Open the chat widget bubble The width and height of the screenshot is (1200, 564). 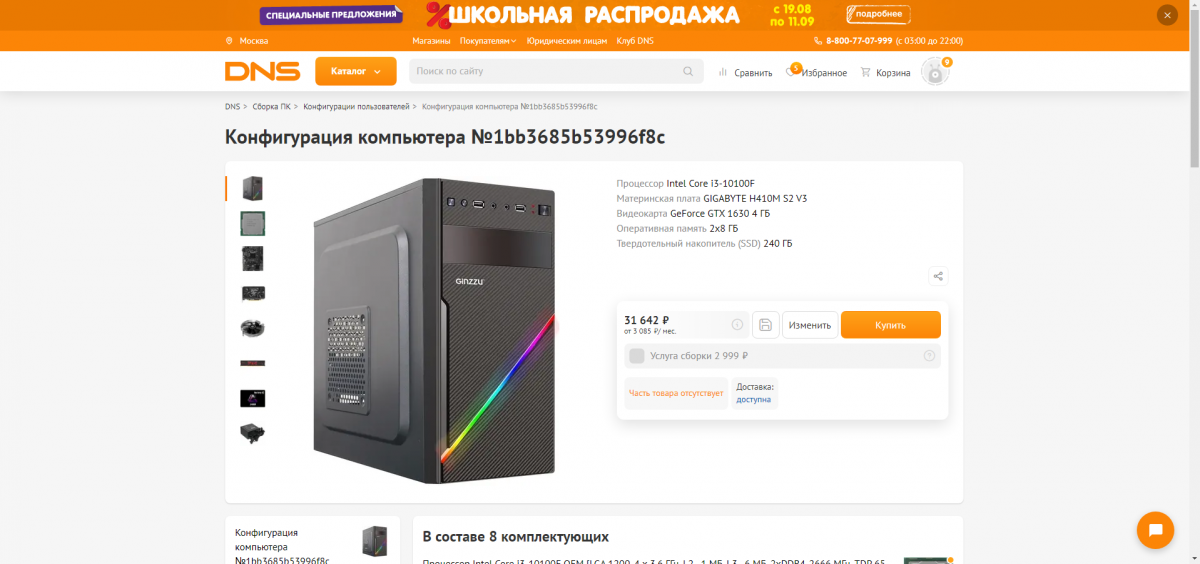coord(1154,530)
